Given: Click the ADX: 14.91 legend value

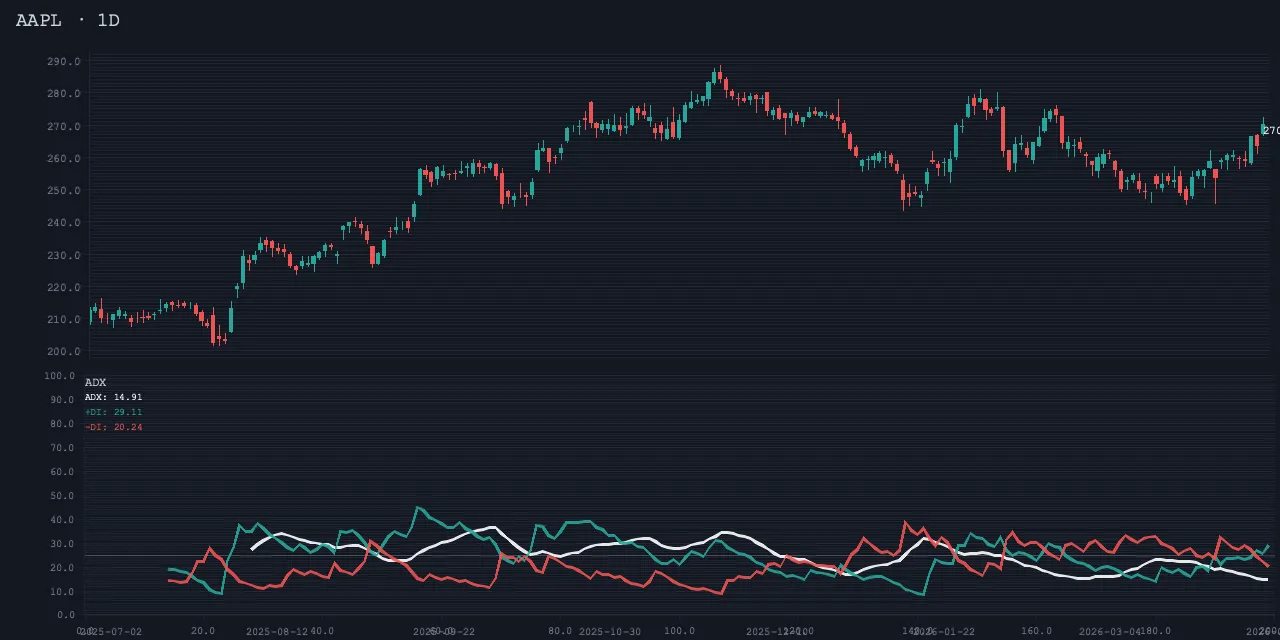Looking at the screenshot, I should pos(113,397).
